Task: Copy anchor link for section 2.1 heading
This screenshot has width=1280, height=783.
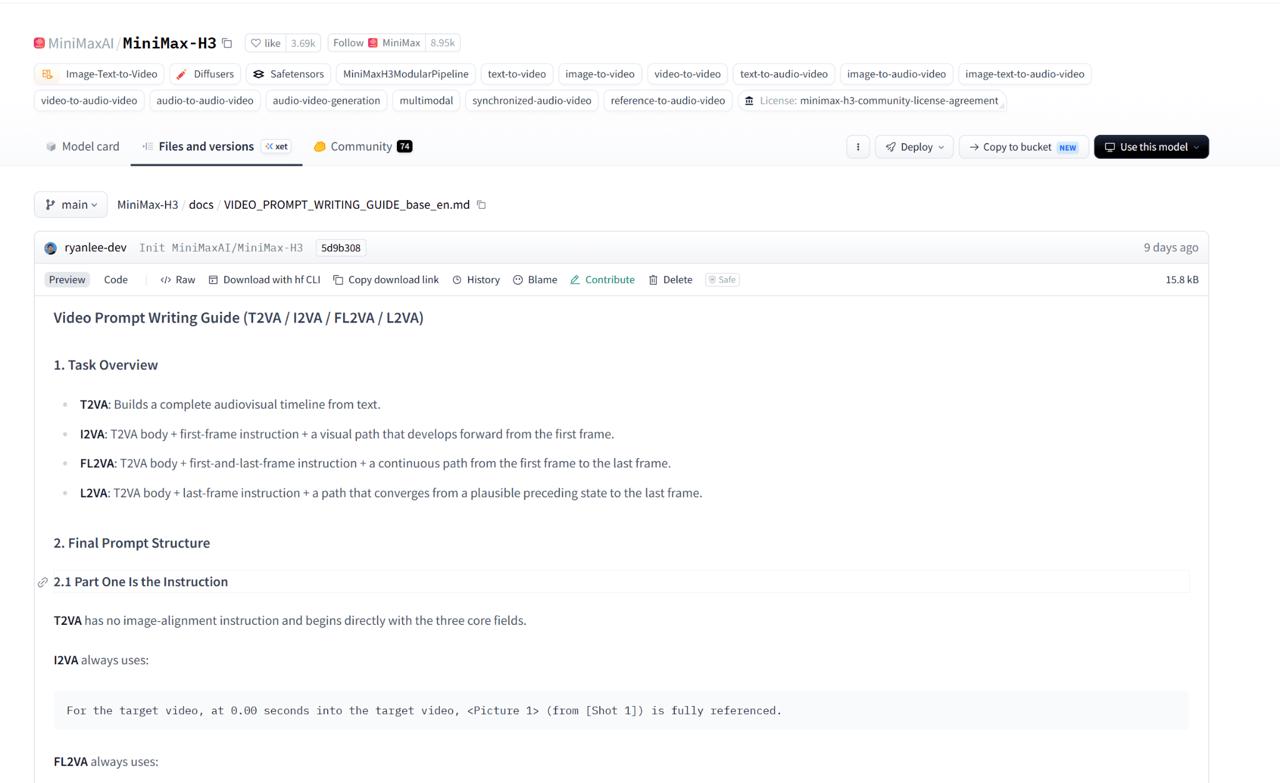Action: pos(43,582)
